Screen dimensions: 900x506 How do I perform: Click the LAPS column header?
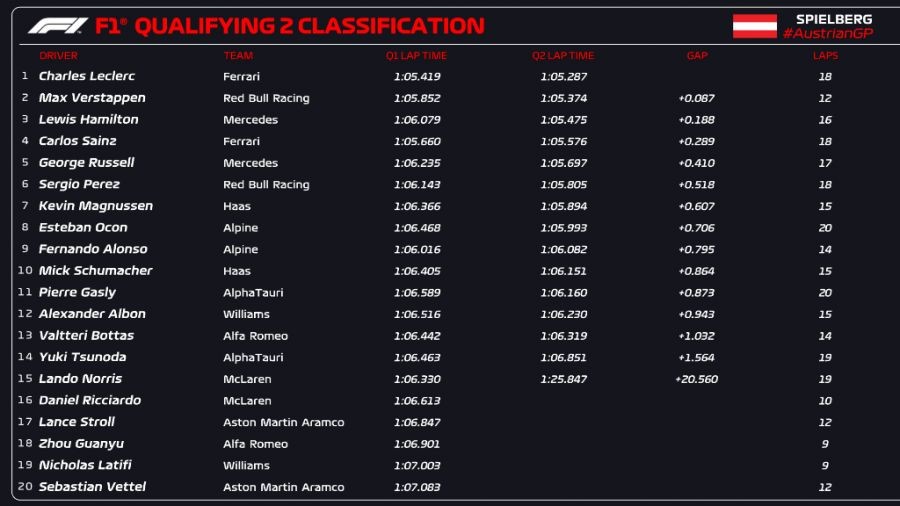(x=825, y=56)
